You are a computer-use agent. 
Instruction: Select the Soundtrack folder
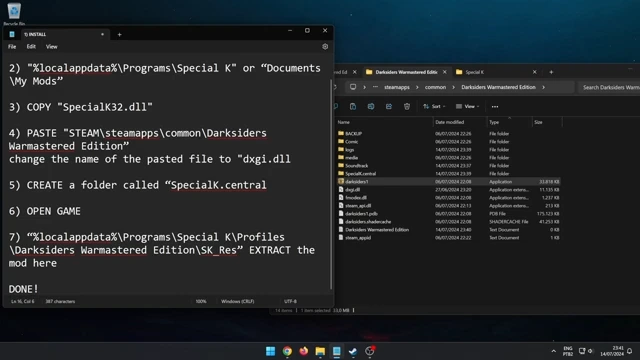click(356, 166)
